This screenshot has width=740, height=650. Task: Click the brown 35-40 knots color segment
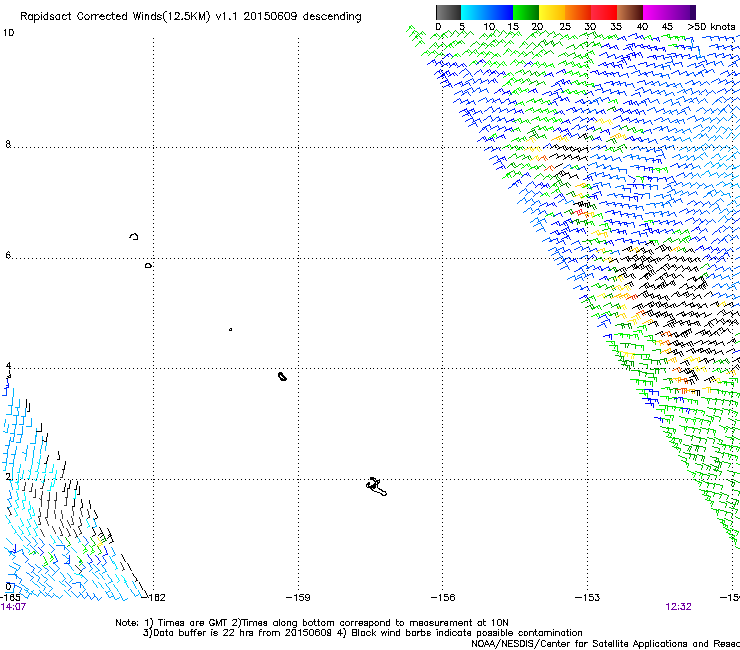point(630,12)
